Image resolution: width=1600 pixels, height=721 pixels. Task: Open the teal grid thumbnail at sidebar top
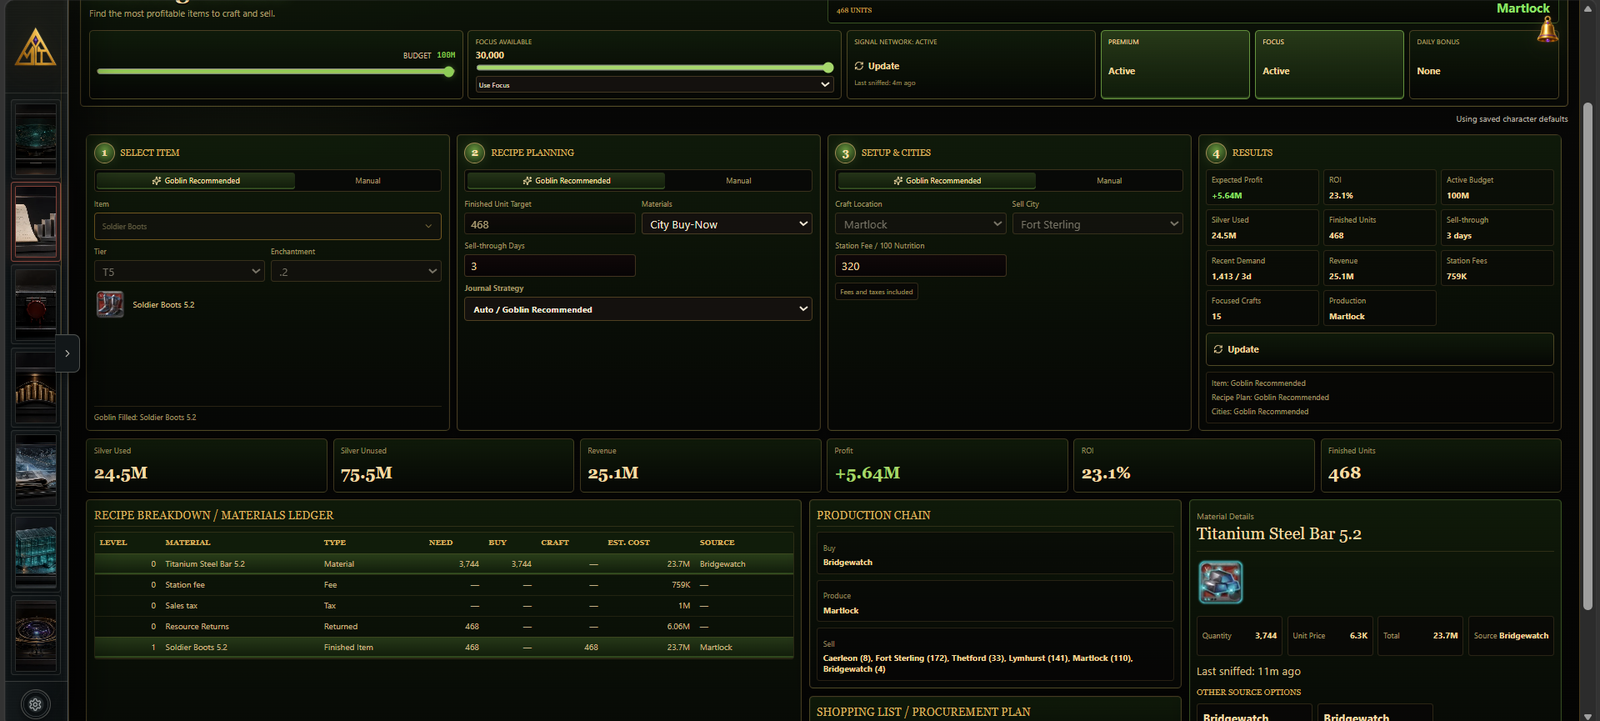[x=36, y=138]
